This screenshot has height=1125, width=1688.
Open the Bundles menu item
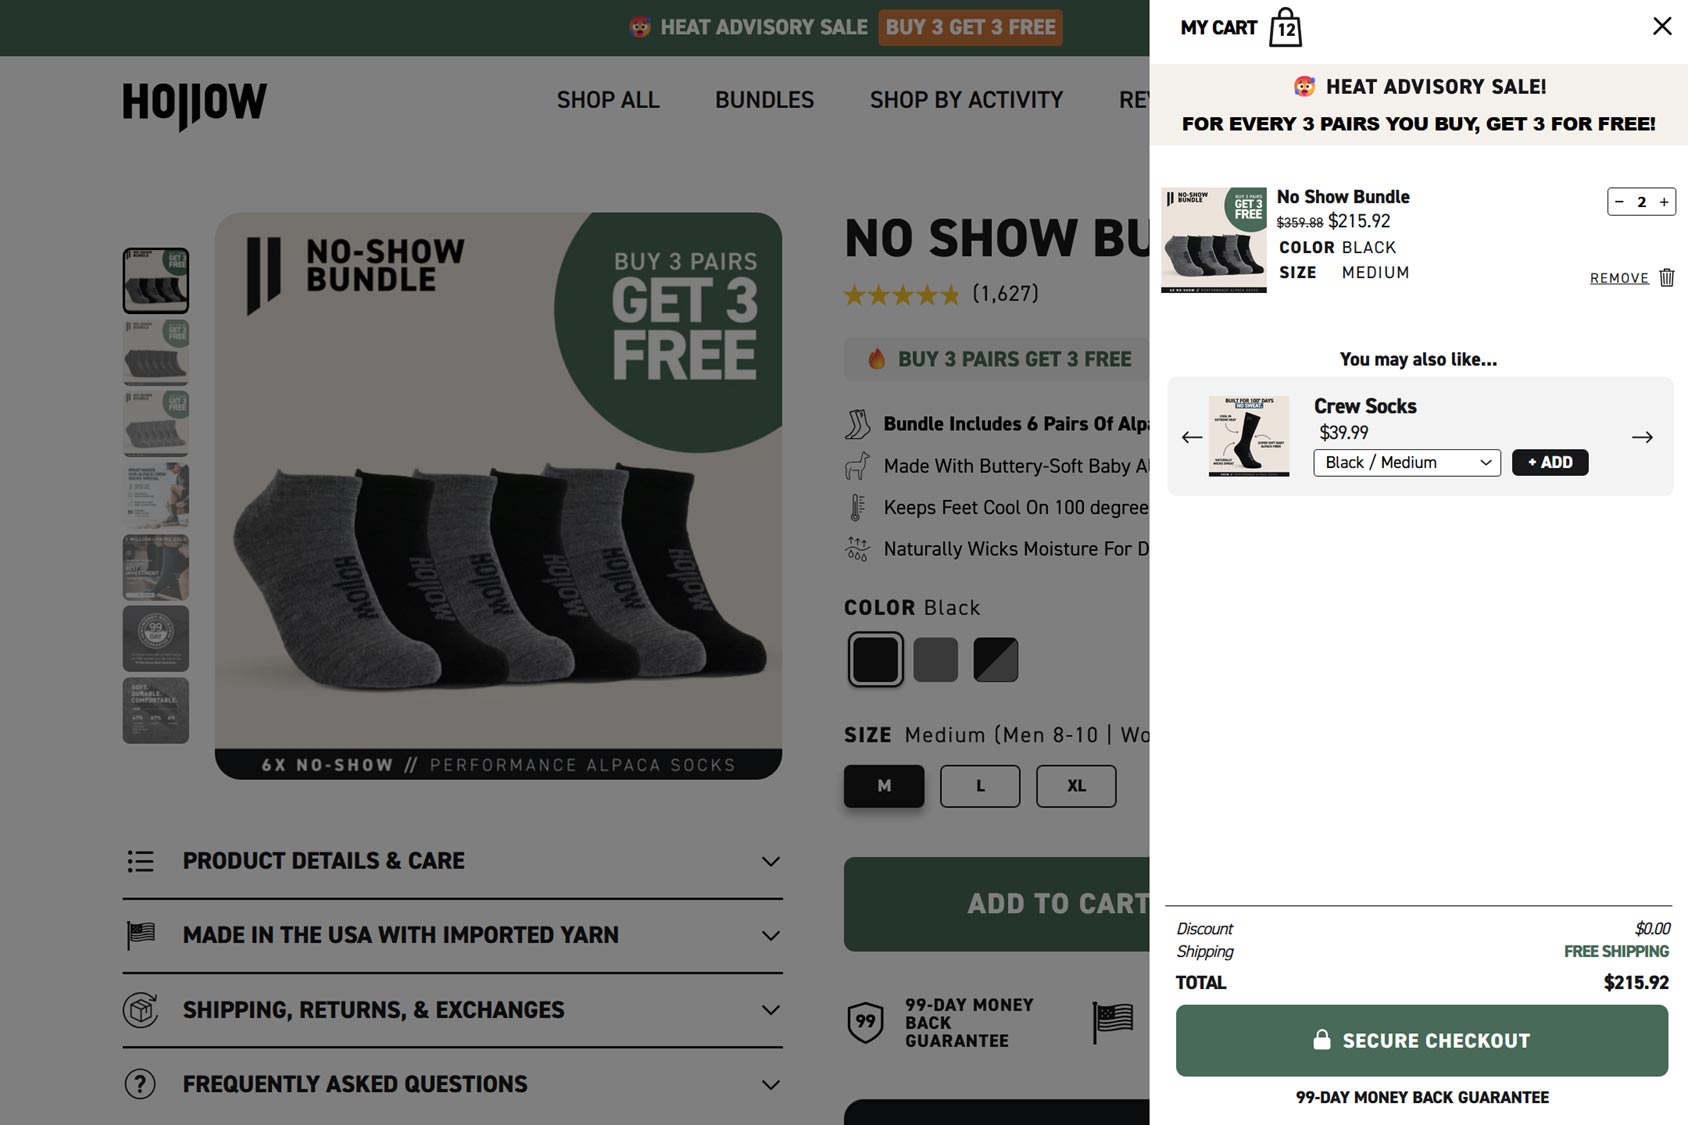click(764, 100)
